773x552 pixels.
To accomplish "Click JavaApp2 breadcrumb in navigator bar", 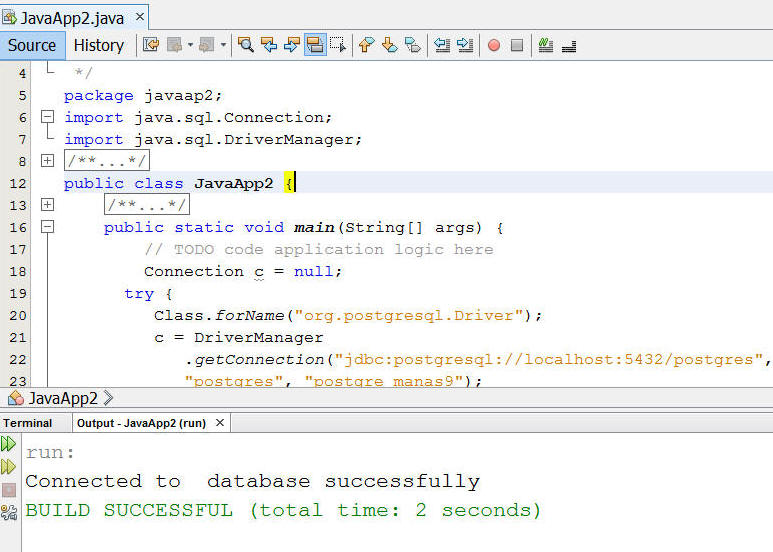I will (x=63, y=398).
